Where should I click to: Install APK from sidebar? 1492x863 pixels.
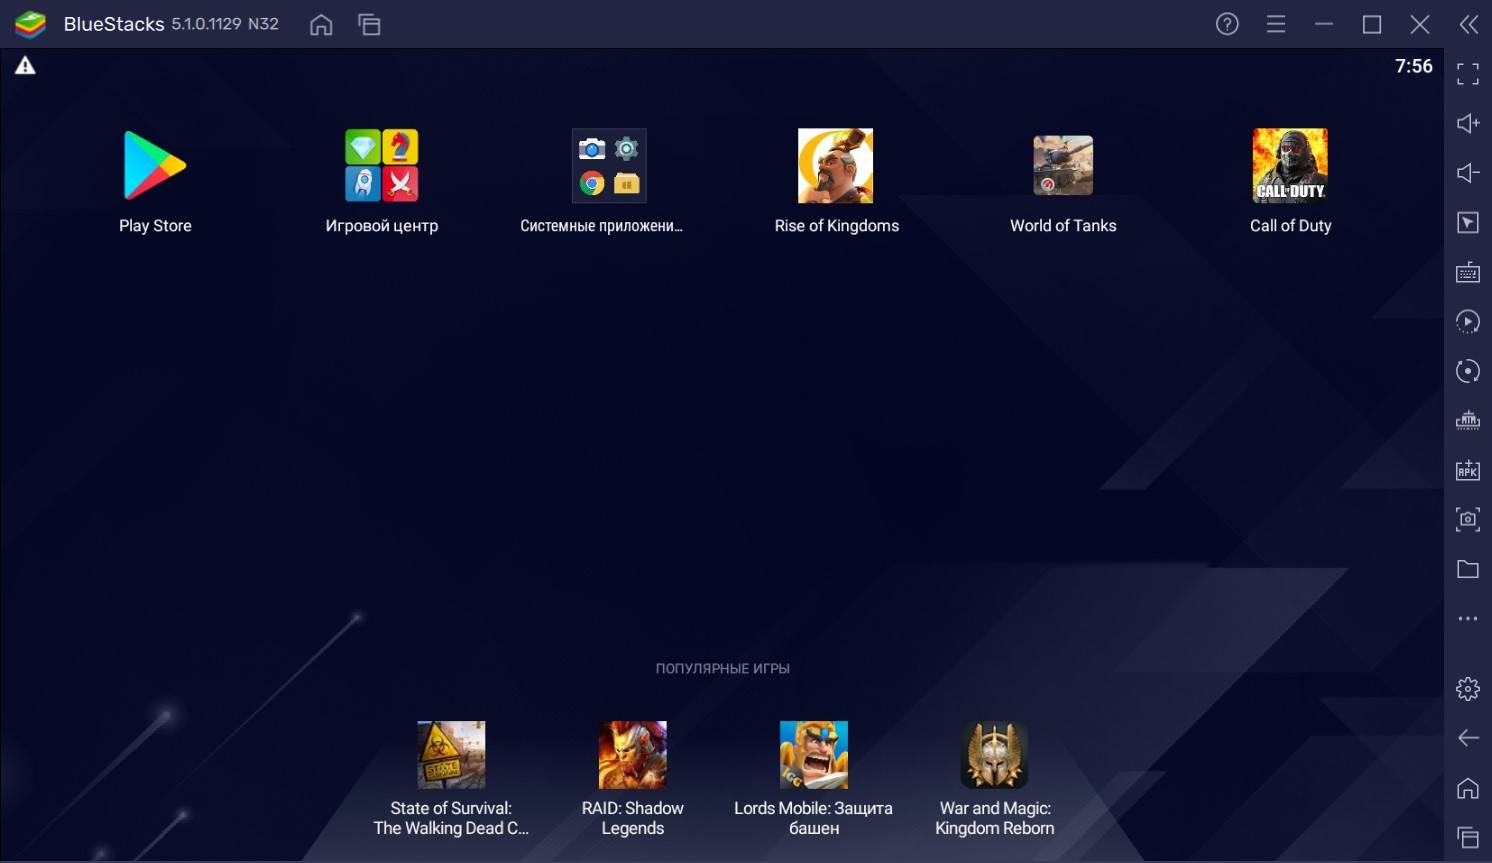pyautogui.click(x=1468, y=470)
